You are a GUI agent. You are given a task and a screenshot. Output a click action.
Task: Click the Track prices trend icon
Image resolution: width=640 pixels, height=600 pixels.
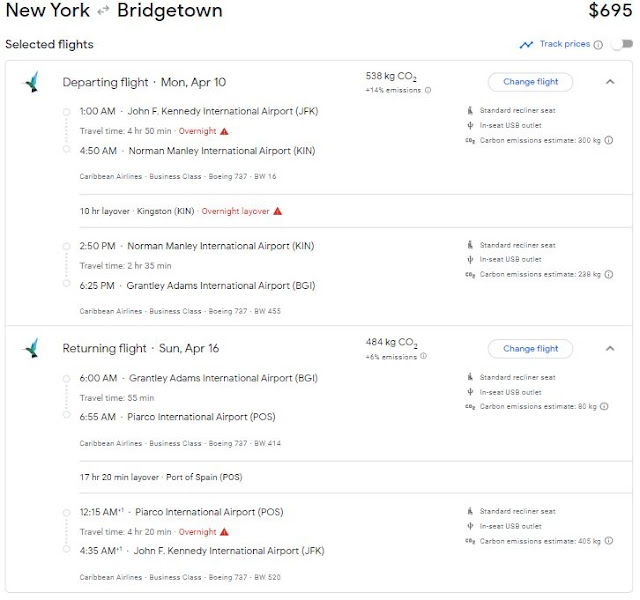pyautogui.click(x=526, y=45)
